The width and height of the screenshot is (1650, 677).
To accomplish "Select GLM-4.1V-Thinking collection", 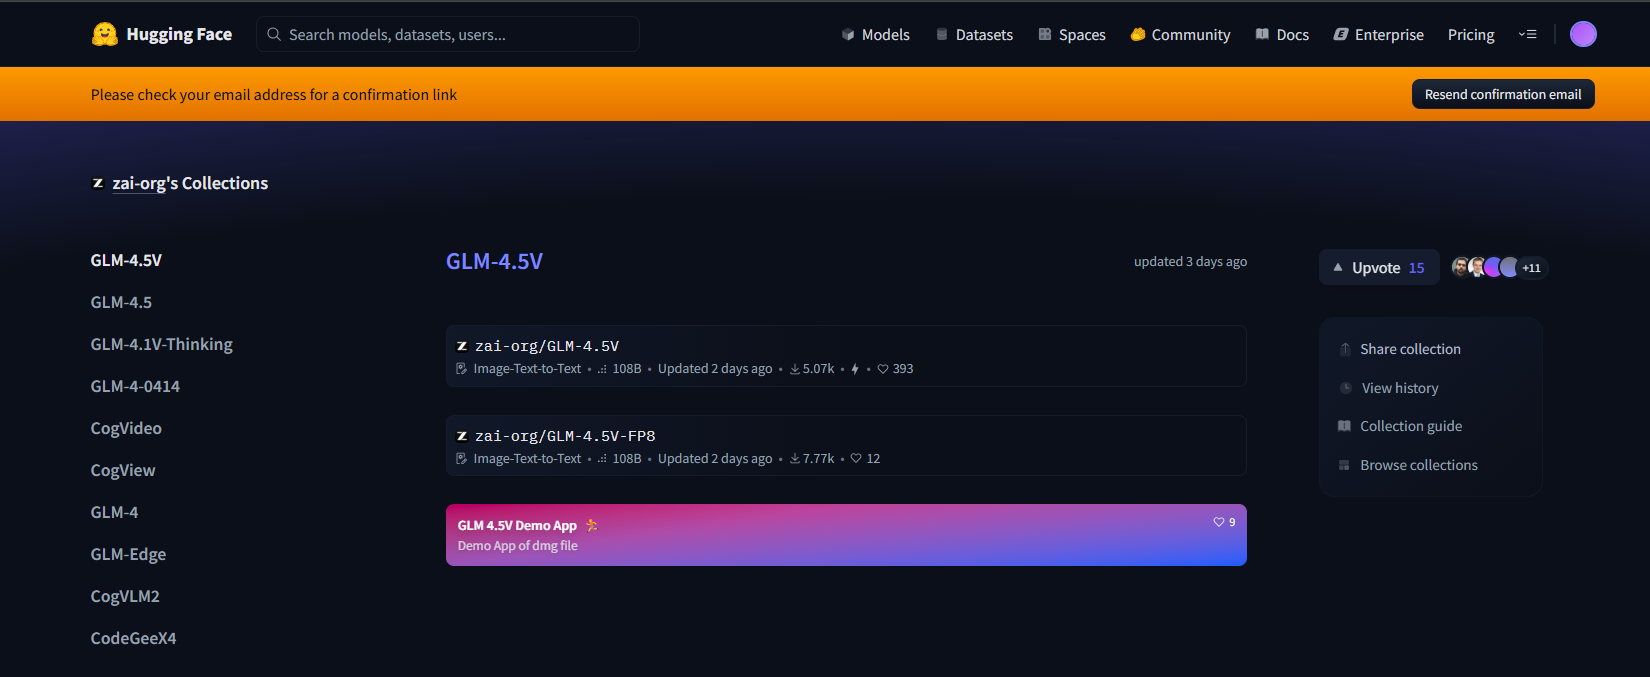I will (x=161, y=344).
